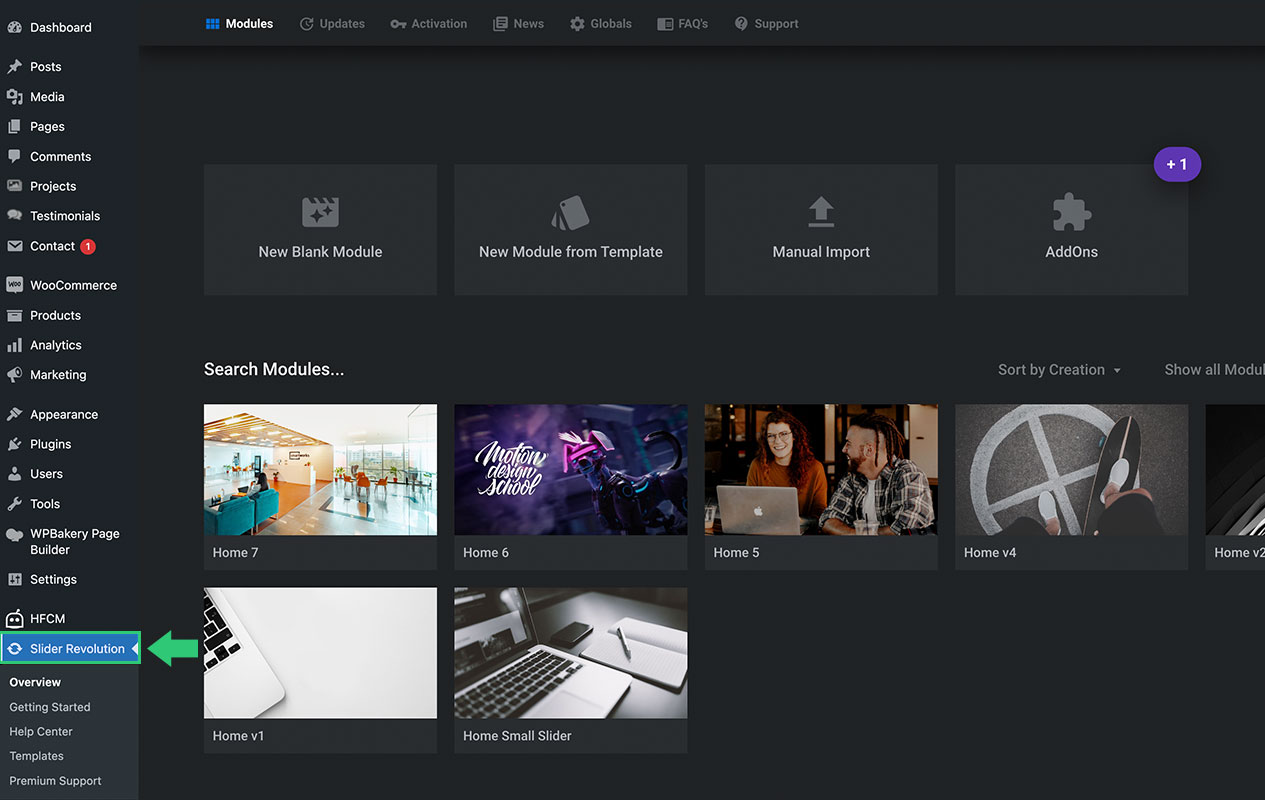Screen dimensions: 1265x800
Task: Open the Show all Modules filter dropdown
Action: (1214, 370)
